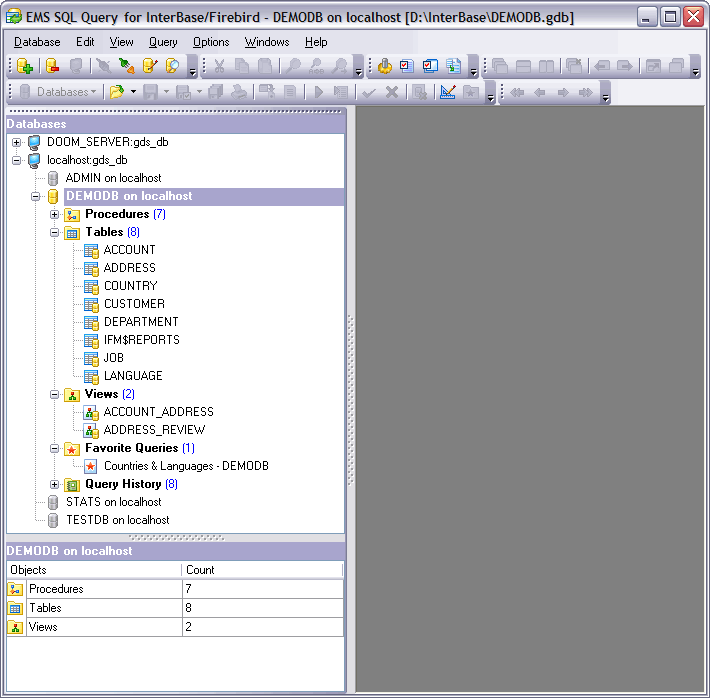The height and width of the screenshot is (698, 710).
Task: Click the Add to Favorites star folder icon
Action: point(471,92)
